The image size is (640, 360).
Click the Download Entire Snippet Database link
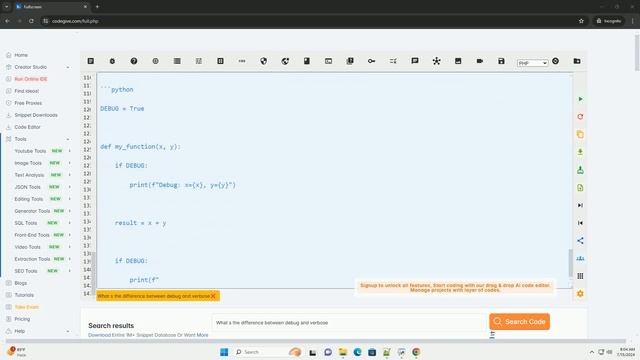tap(148, 335)
